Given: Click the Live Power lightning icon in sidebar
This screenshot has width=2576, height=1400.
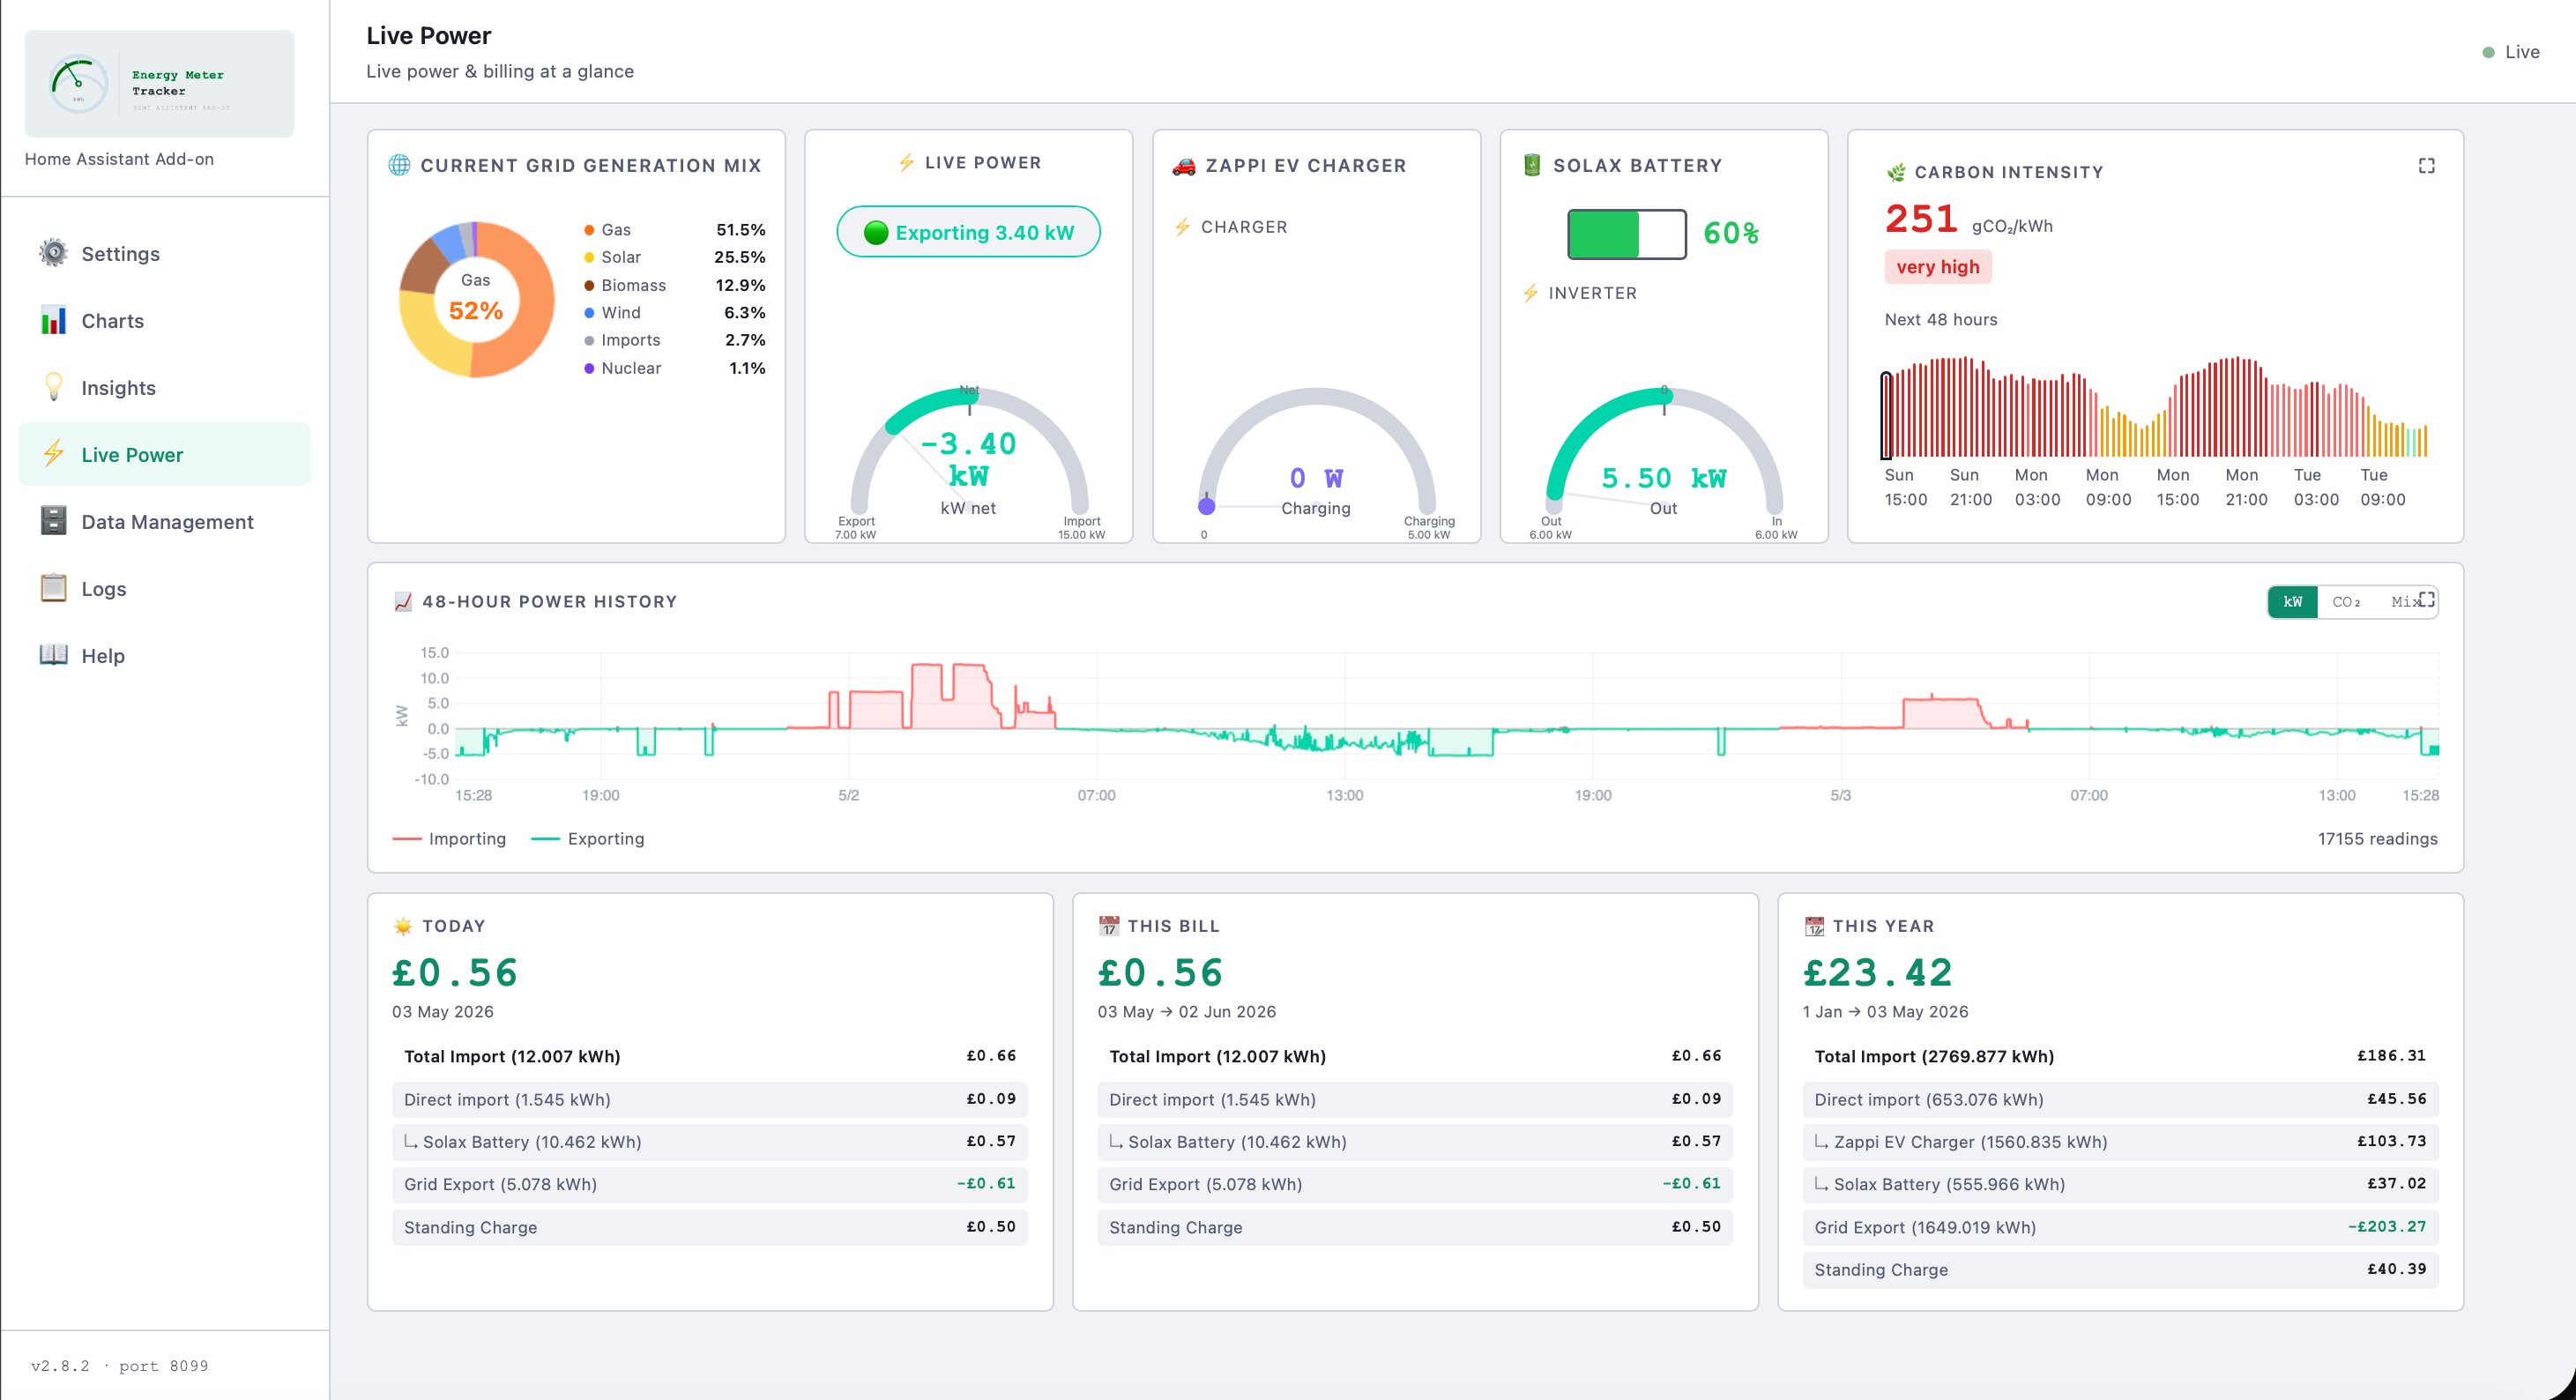Looking at the screenshot, I should [x=53, y=454].
